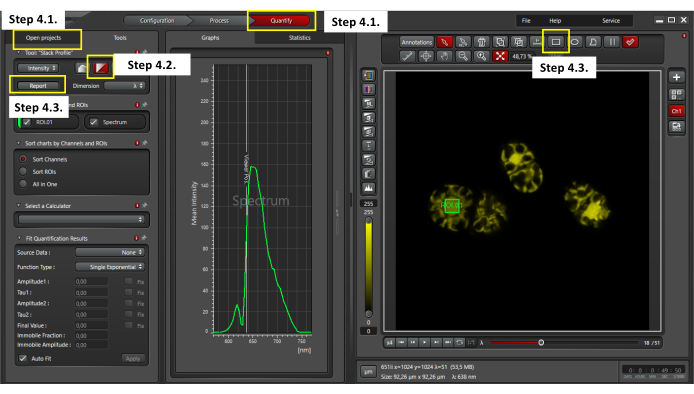Open the Statistics tab
Viewport: 694px width, 394px height.
300,38
